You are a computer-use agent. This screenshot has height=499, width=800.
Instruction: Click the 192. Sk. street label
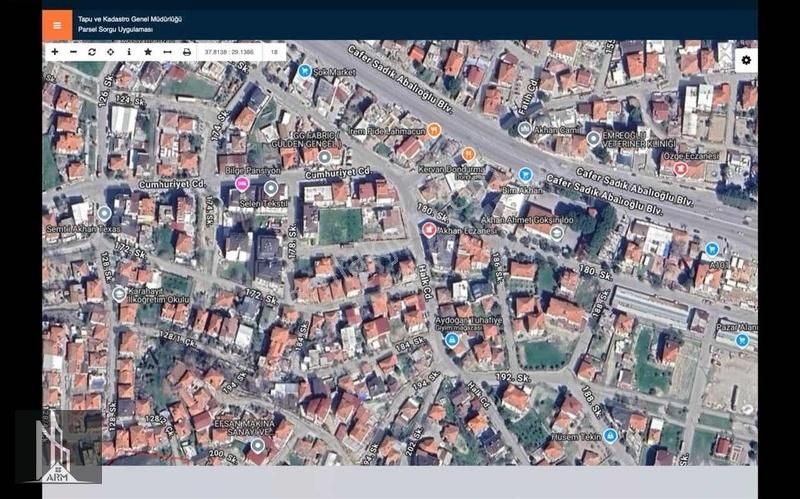pos(513,378)
